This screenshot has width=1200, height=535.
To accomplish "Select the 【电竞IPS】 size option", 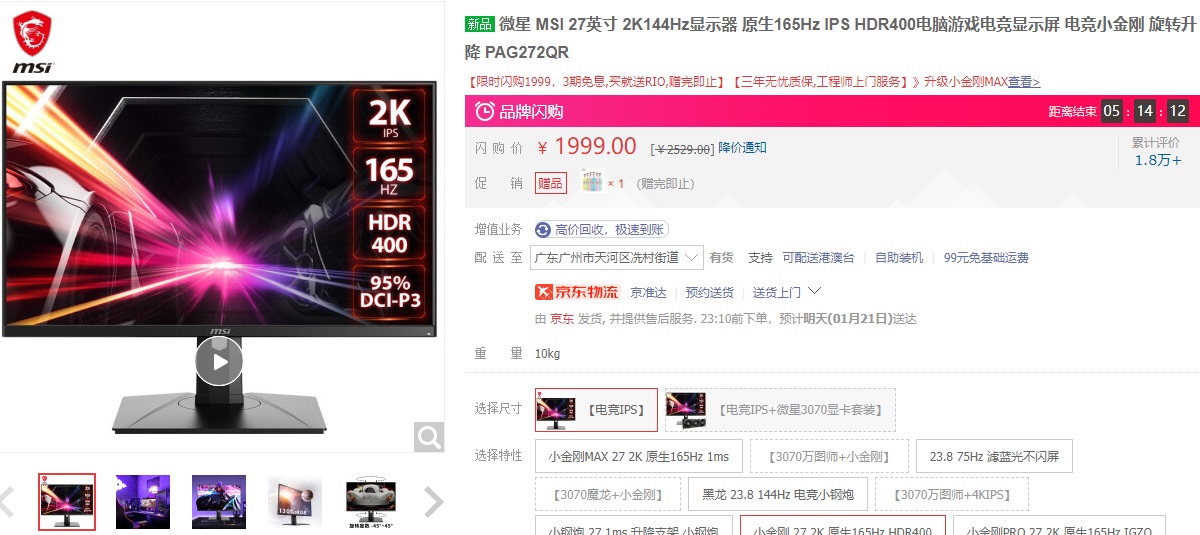I will point(596,409).
